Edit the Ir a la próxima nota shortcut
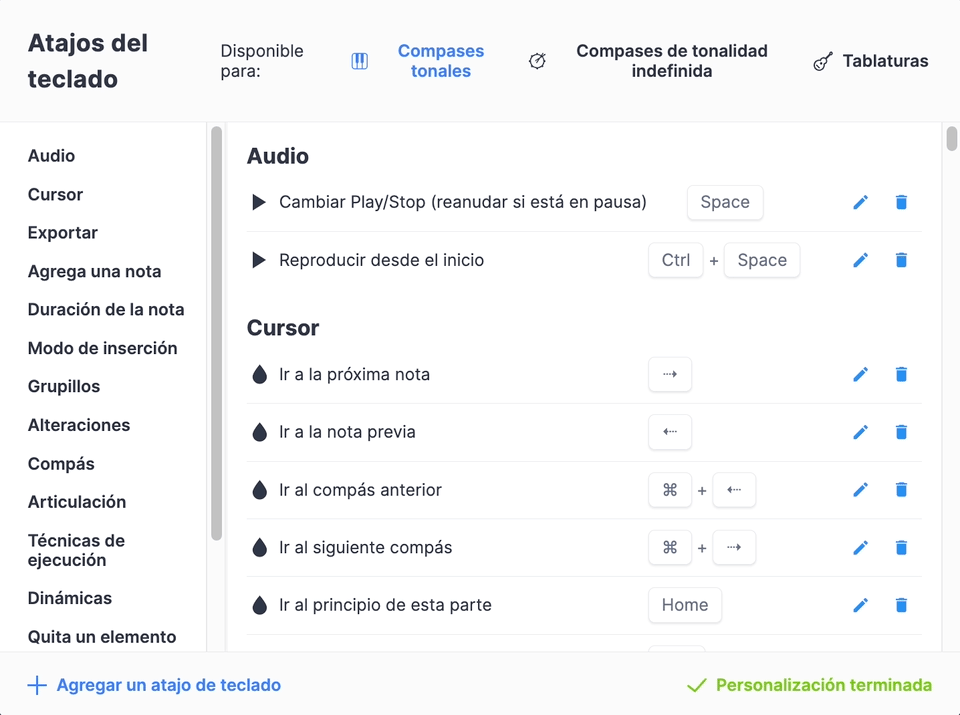The image size is (960, 715). (x=860, y=374)
